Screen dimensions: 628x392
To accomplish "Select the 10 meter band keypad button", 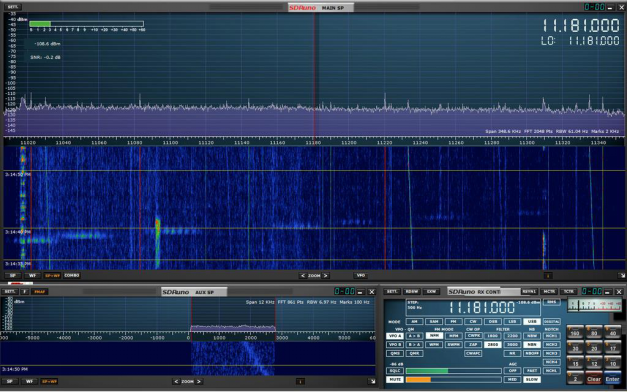I will click(x=613, y=363).
